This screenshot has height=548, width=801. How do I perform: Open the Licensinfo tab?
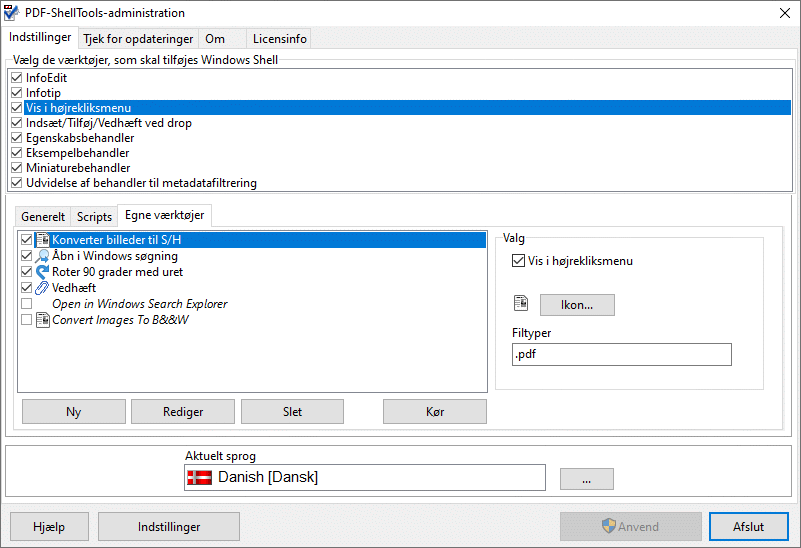pos(279,39)
